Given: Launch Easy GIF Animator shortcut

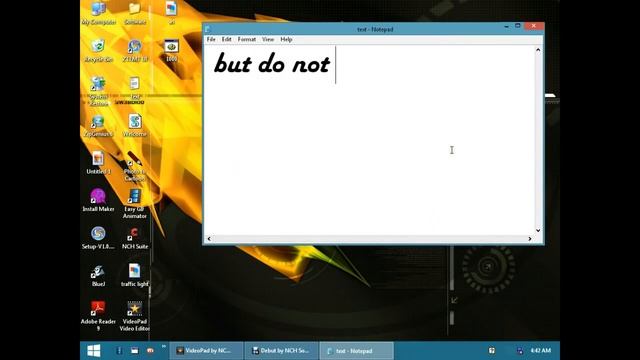Looking at the screenshot, I should pos(135,203).
